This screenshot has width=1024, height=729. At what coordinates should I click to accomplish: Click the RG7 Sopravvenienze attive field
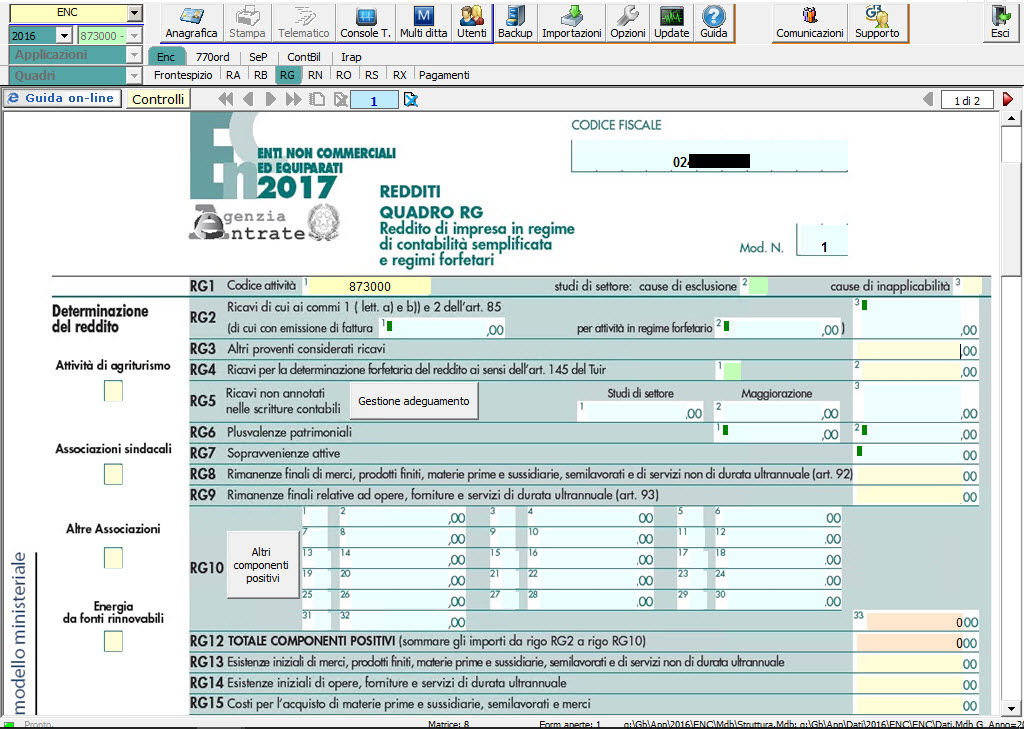(916, 455)
